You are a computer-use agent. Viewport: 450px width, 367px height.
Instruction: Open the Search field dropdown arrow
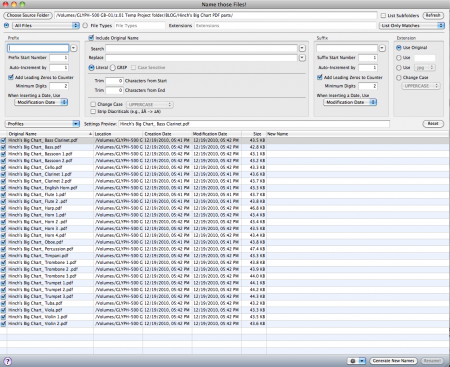coord(302,48)
